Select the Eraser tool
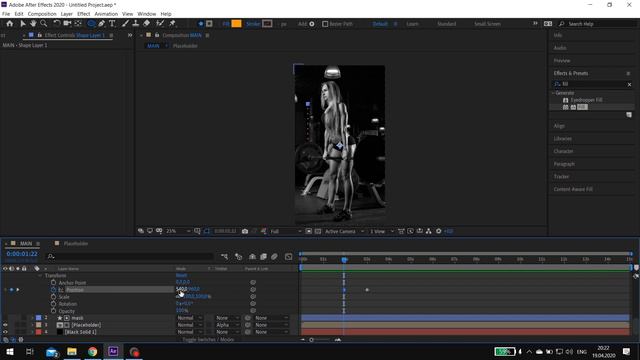The width and height of the screenshot is (640, 360). pyautogui.click(x=147, y=24)
